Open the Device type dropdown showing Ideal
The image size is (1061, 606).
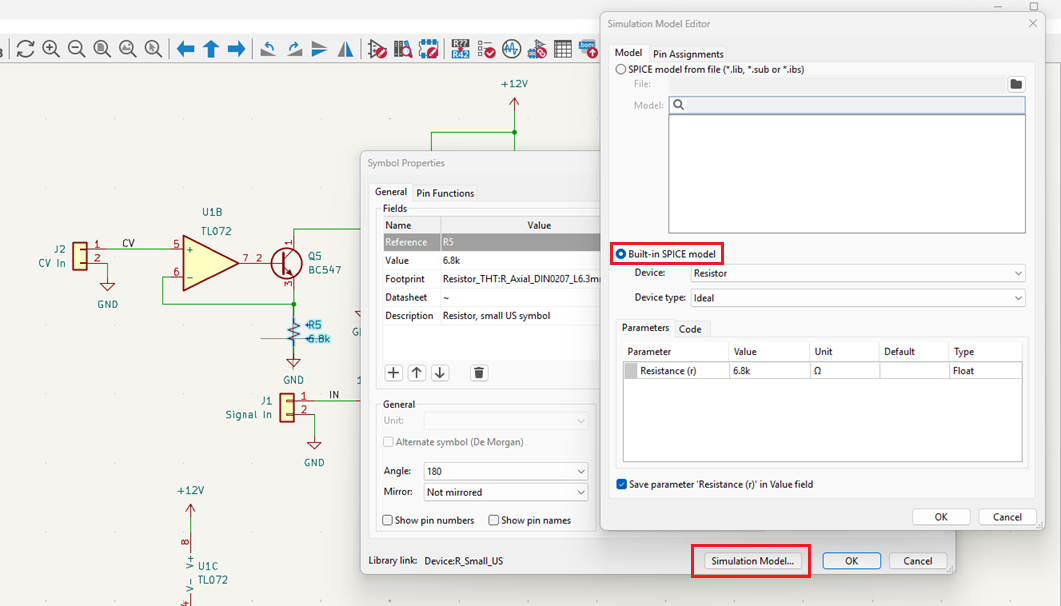858,298
